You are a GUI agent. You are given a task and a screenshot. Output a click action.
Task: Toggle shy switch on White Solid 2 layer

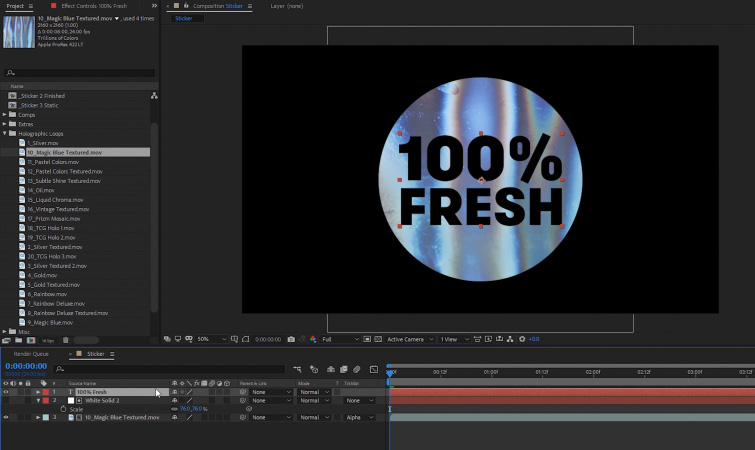pyautogui.click(x=174, y=400)
